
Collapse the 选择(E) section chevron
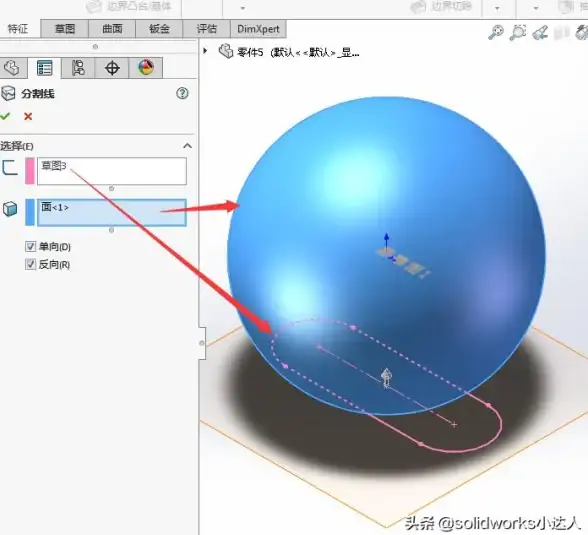coord(187,146)
